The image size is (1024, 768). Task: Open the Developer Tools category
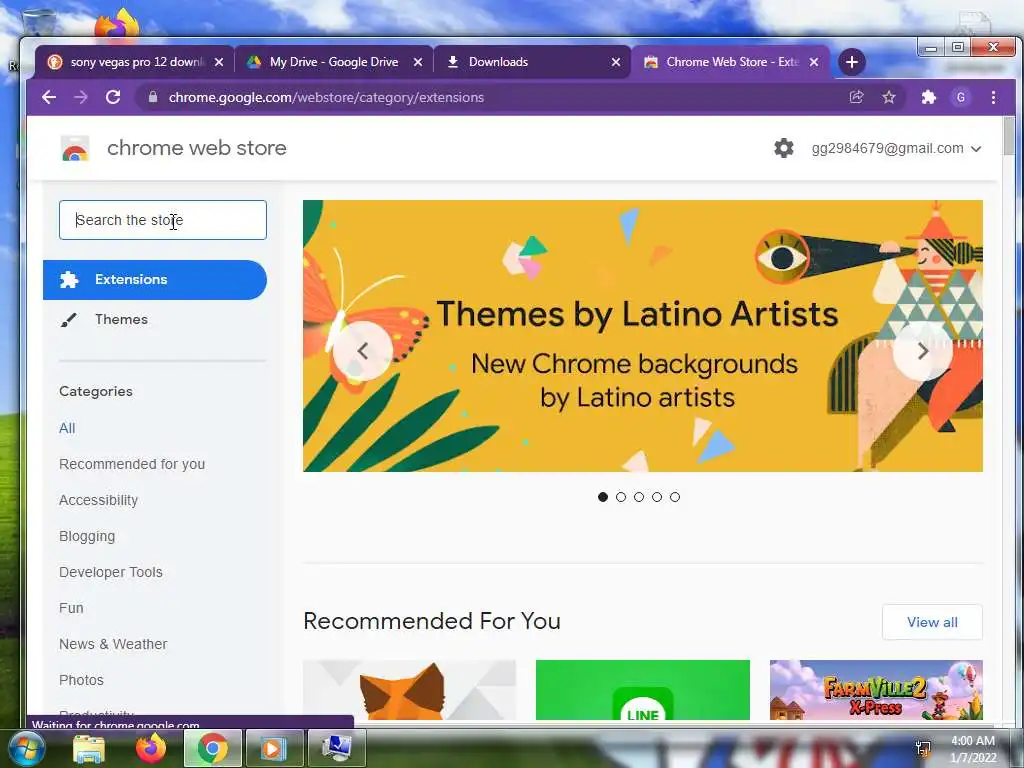(111, 572)
